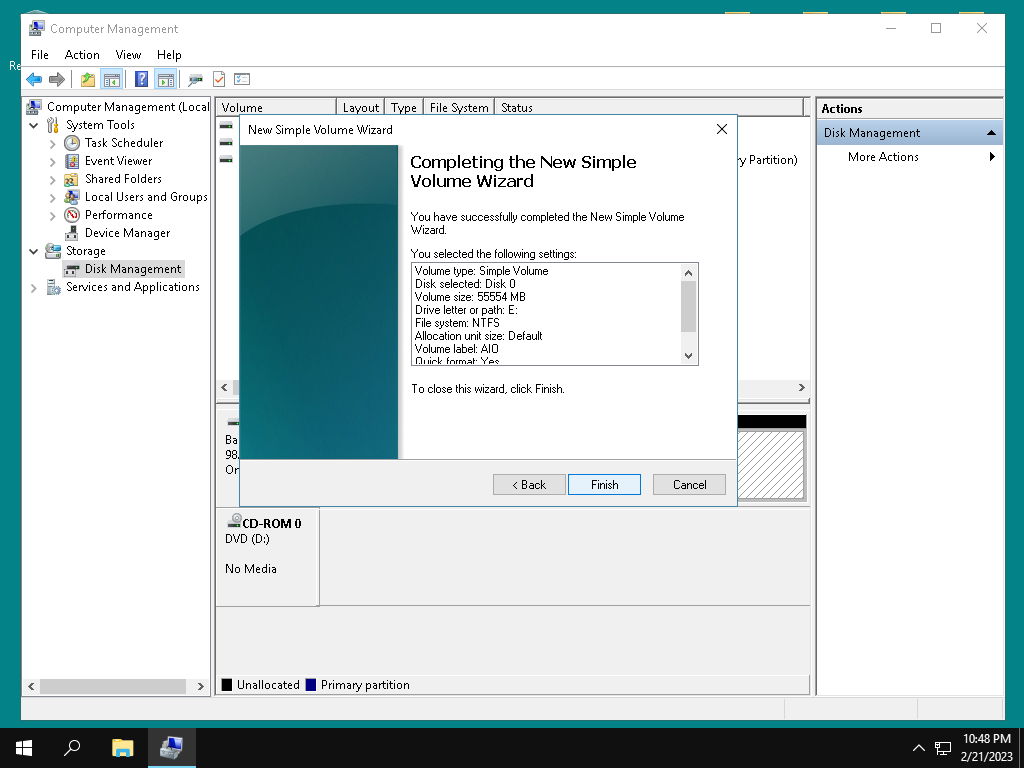Open the View menu
The image size is (1024, 768).
click(x=128, y=55)
